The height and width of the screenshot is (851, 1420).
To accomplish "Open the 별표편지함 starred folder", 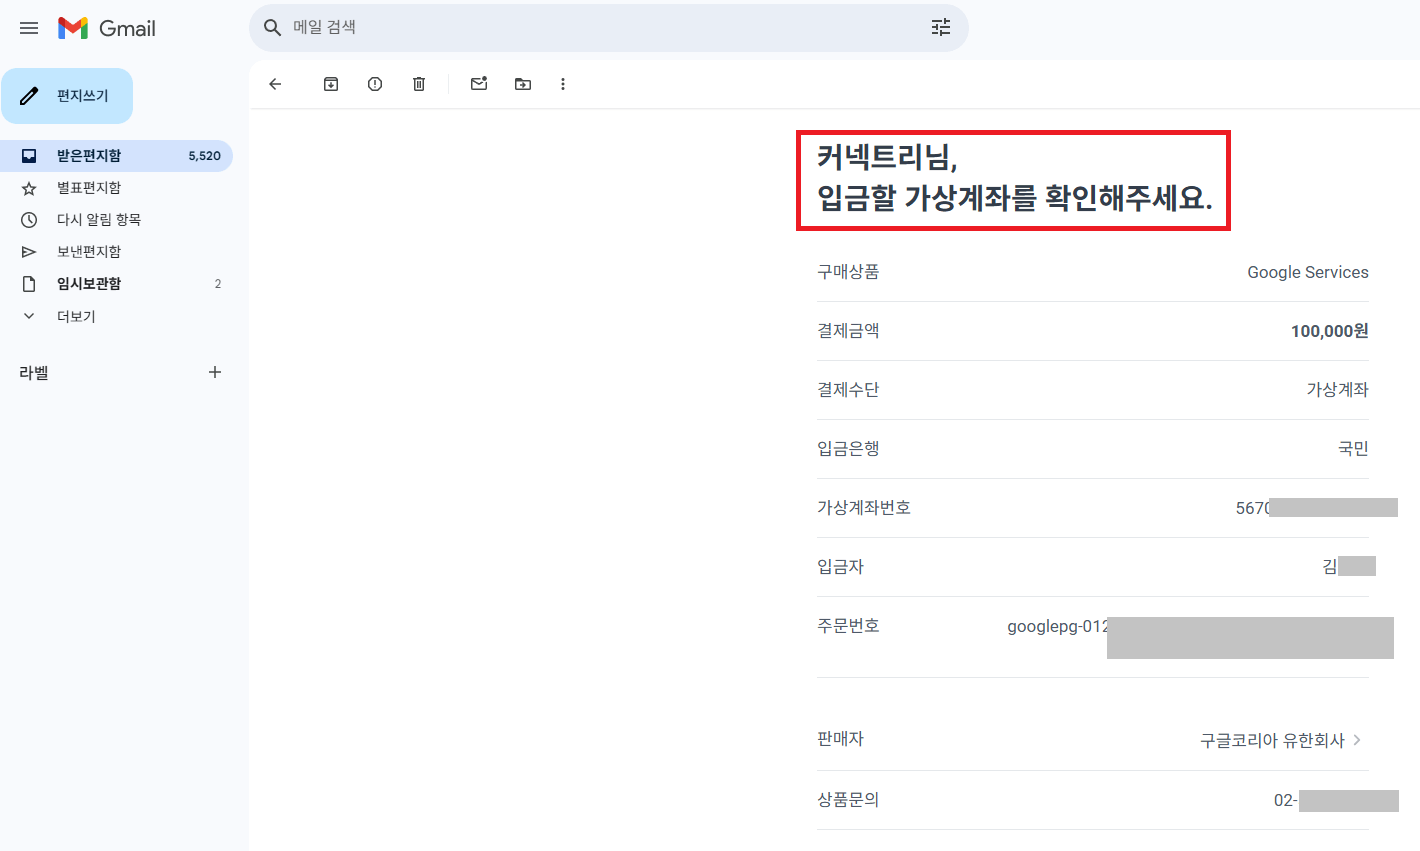I will [x=116, y=188].
